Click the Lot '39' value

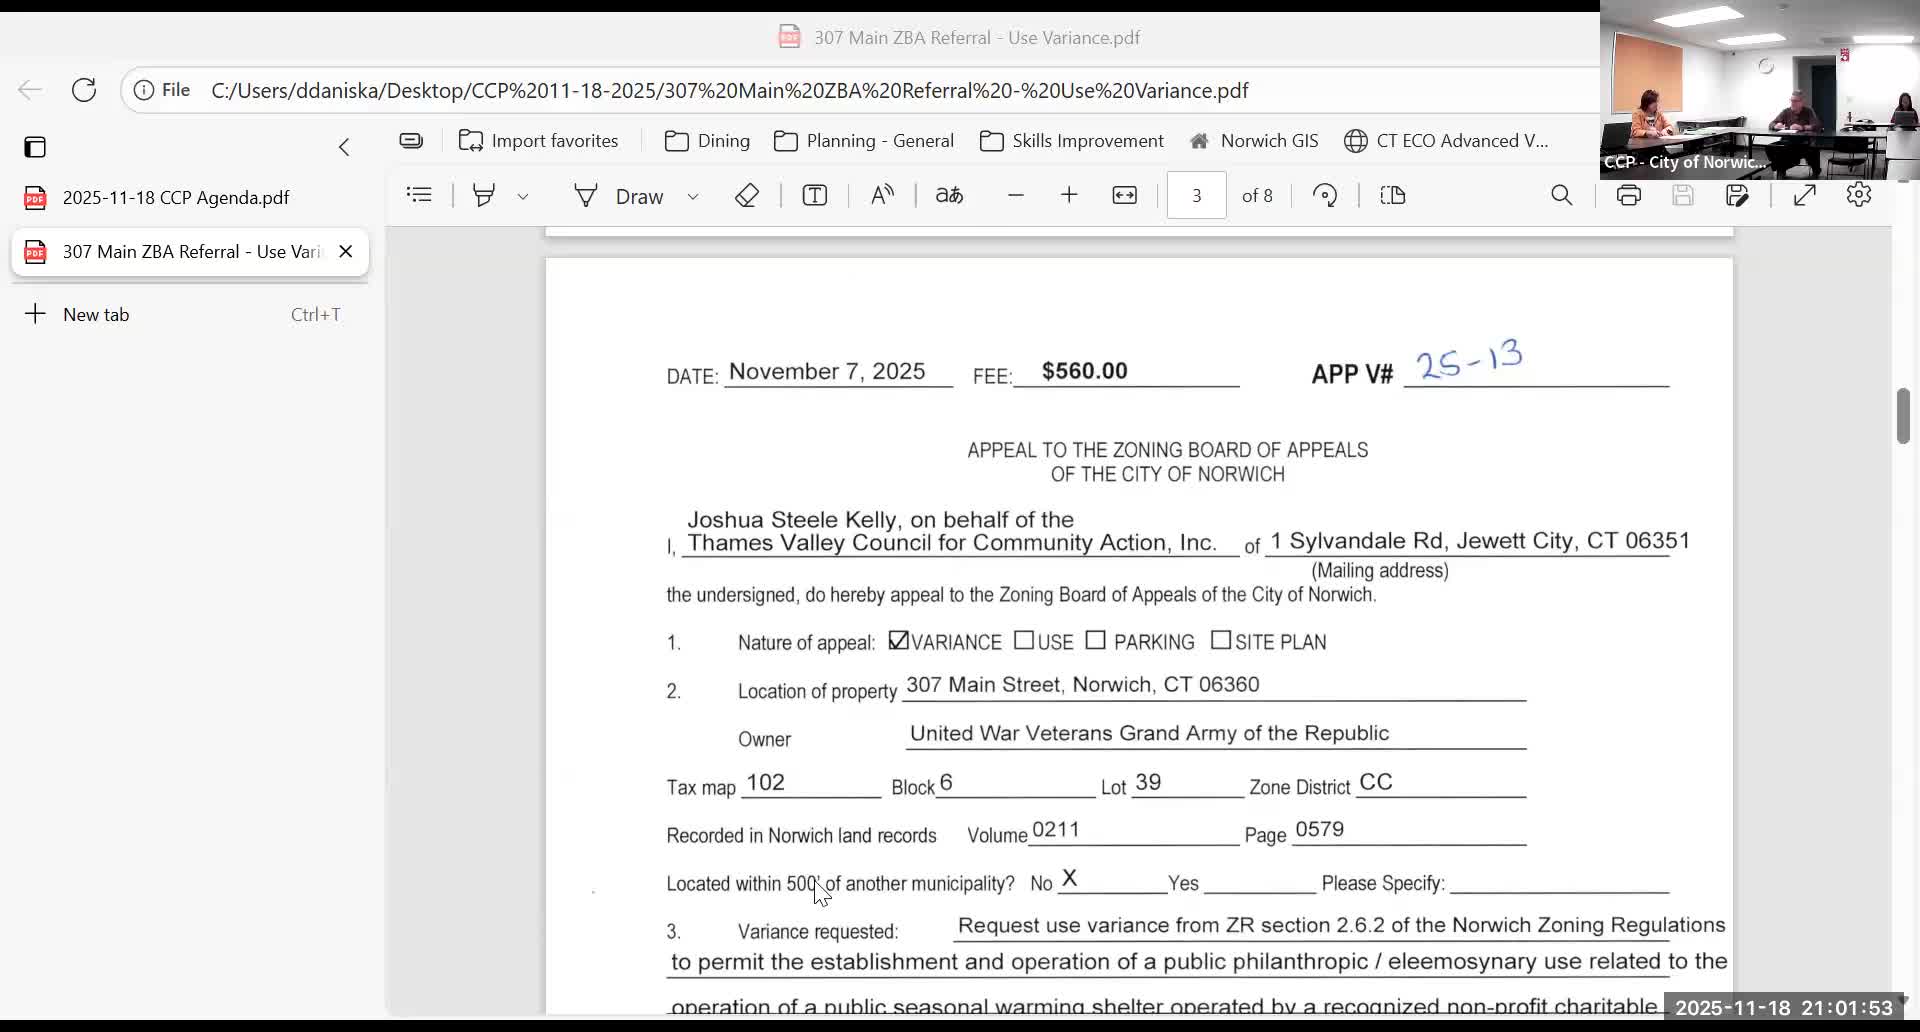click(x=1148, y=783)
